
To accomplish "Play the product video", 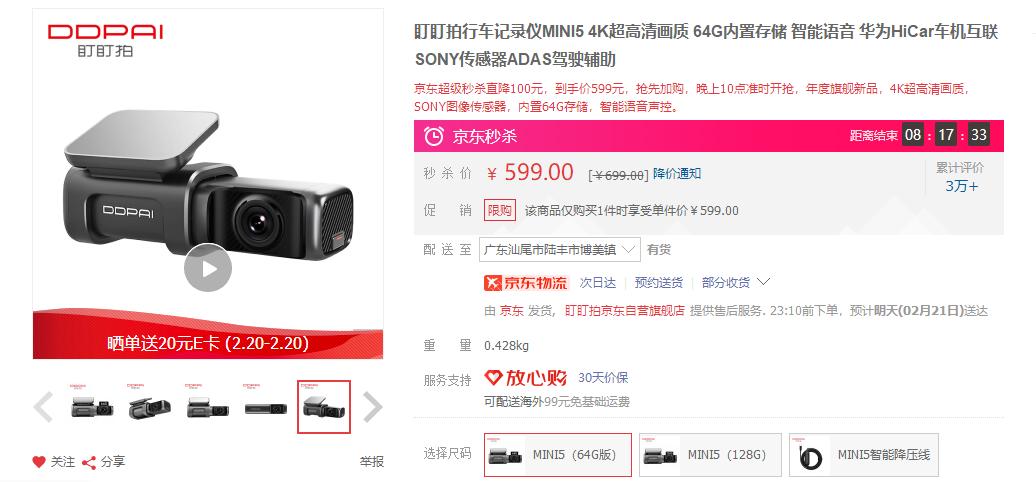I will [208, 268].
